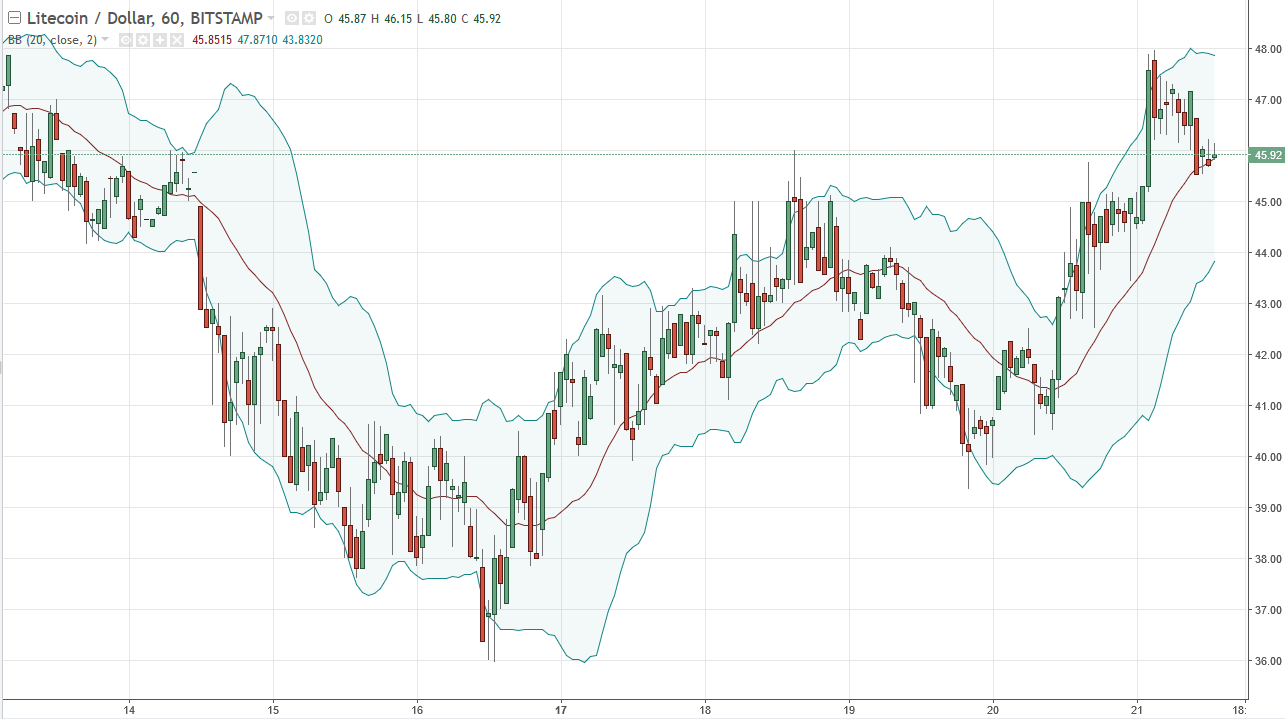
Task: Click the 43.00 price axis label
Action: pos(1267,304)
